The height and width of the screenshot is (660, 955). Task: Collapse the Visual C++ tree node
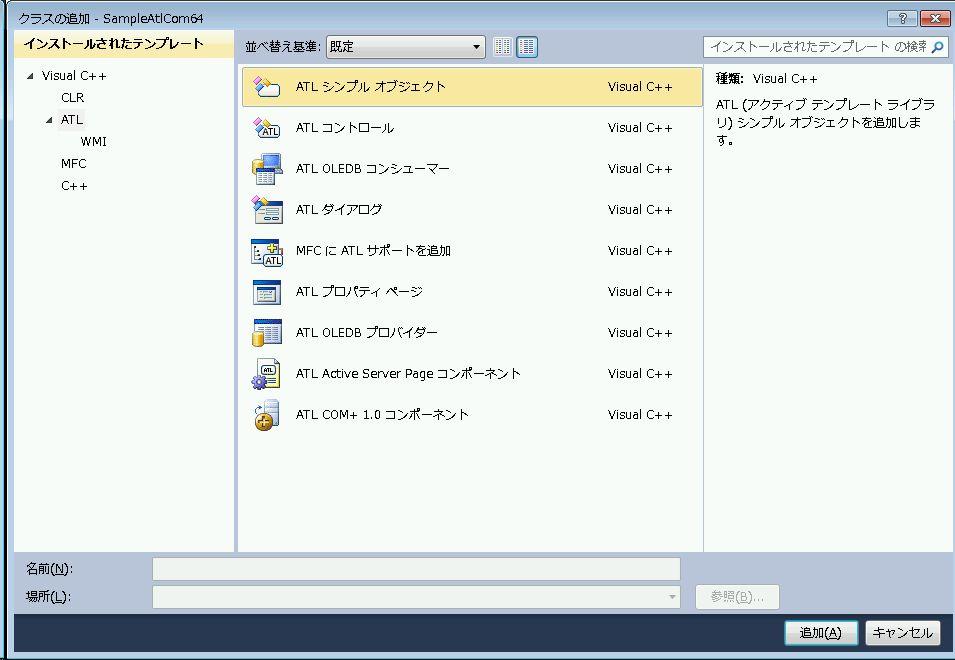click(30, 76)
